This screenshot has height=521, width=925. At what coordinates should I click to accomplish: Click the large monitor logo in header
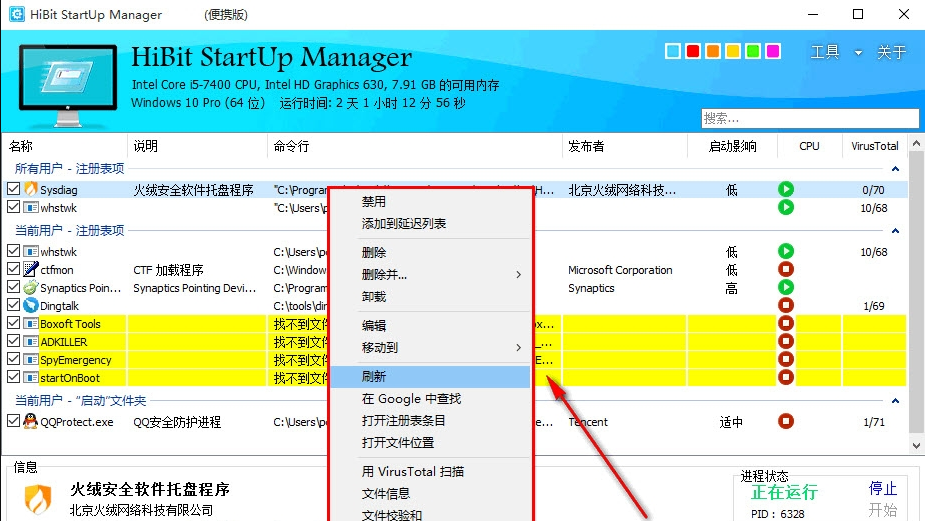[68, 84]
